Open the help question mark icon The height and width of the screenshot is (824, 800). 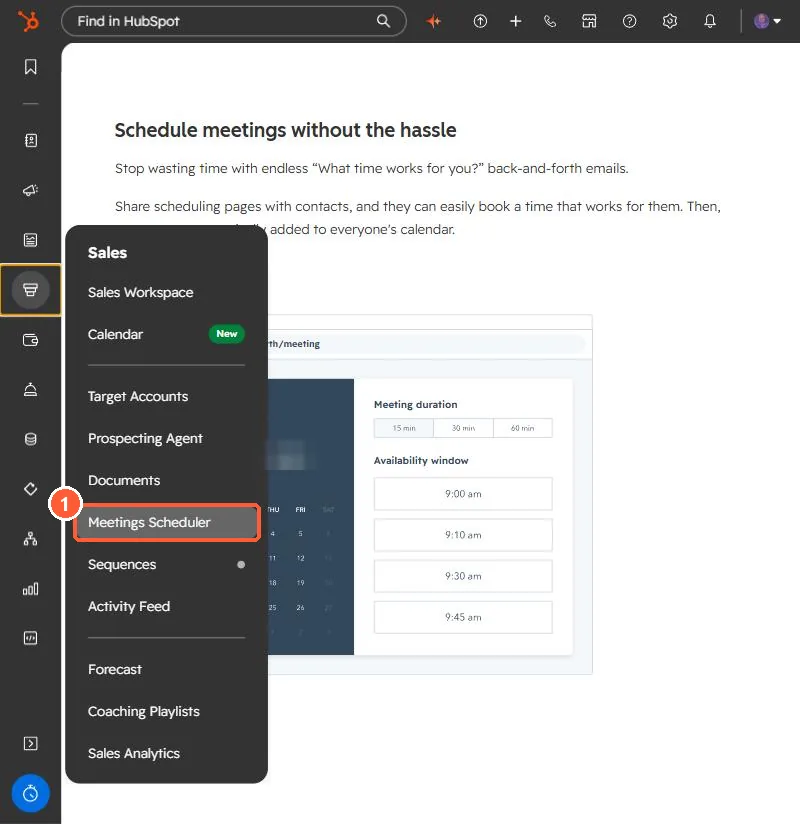click(x=629, y=21)
